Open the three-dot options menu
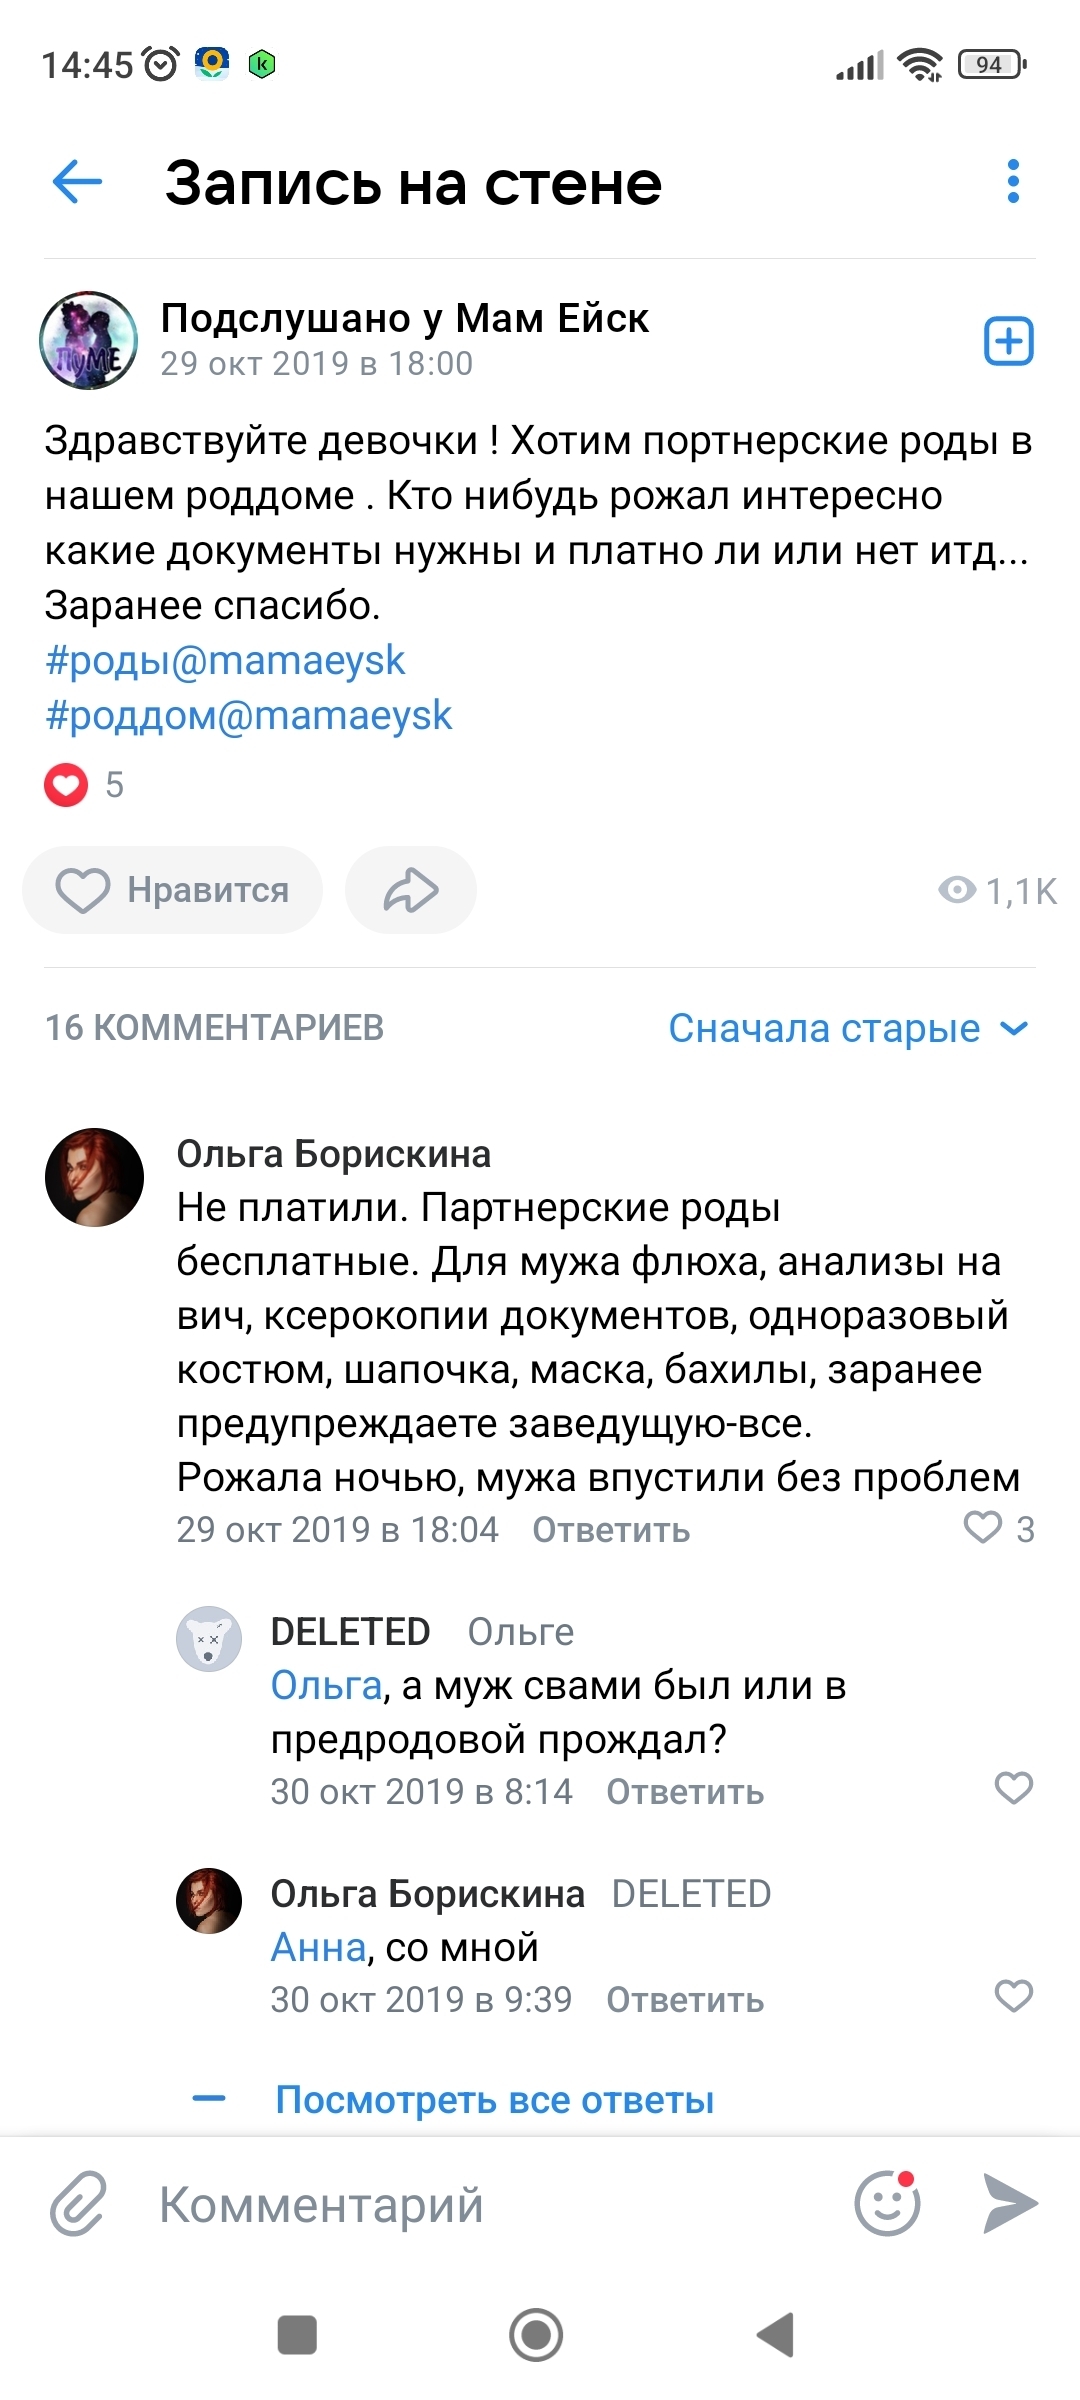 click(x=1013, y=182)
